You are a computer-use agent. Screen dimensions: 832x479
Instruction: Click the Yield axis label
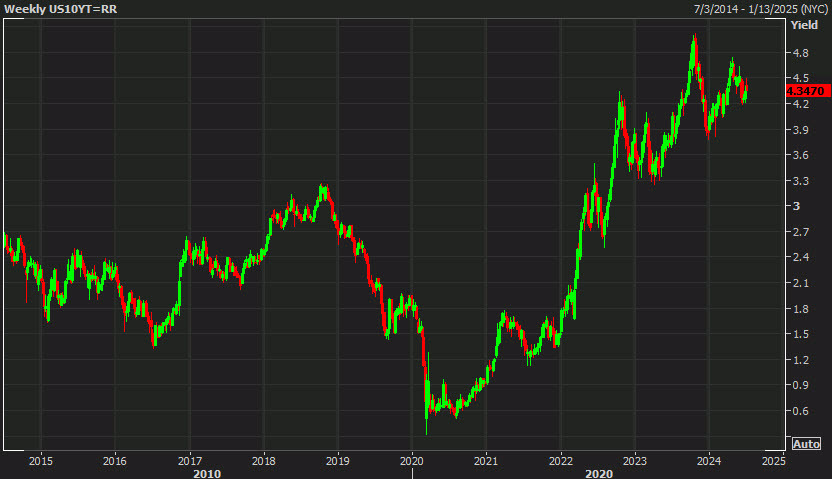[804, 25]
